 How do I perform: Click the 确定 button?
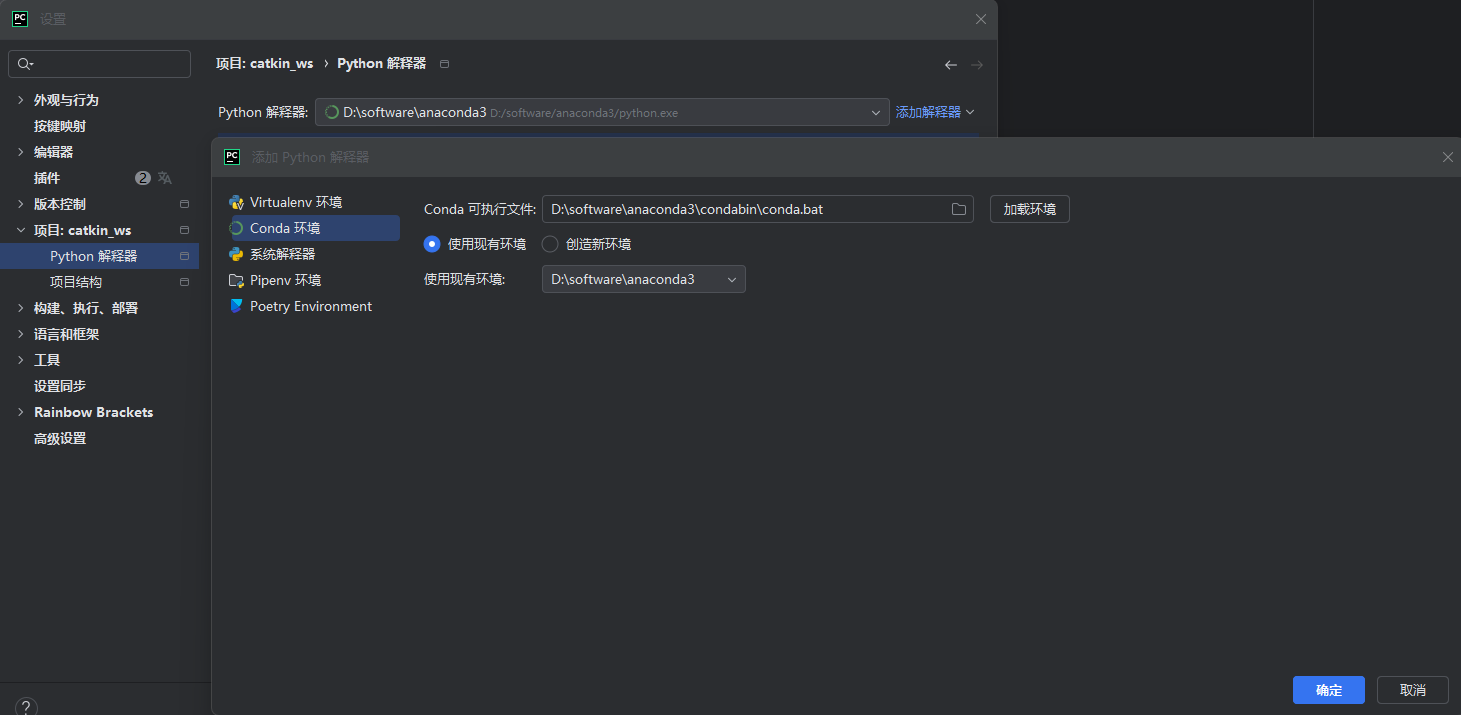(x=1328, y=690)
